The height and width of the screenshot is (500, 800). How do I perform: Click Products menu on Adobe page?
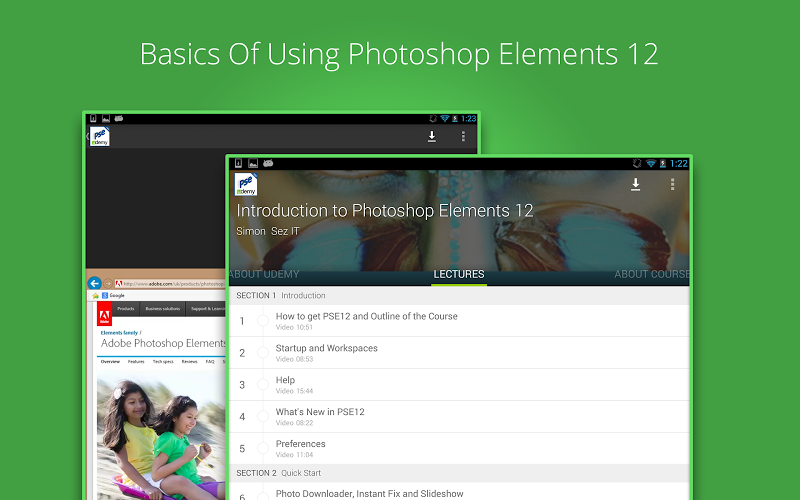pyautogui.click(x=126, y=309)
